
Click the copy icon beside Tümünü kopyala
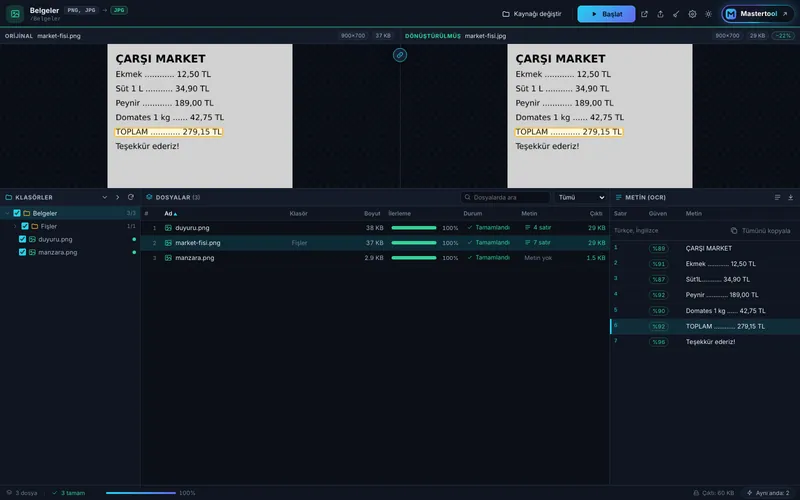click(734, 231)
